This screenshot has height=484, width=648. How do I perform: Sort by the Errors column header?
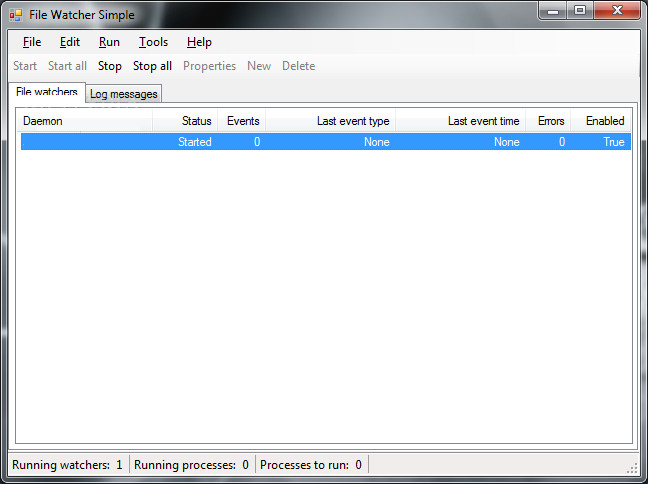point(548,121)
